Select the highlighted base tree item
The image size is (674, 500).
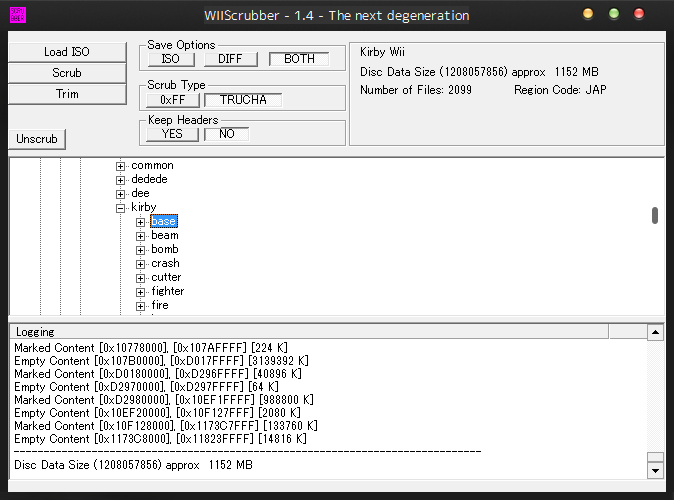coord(164,221)
